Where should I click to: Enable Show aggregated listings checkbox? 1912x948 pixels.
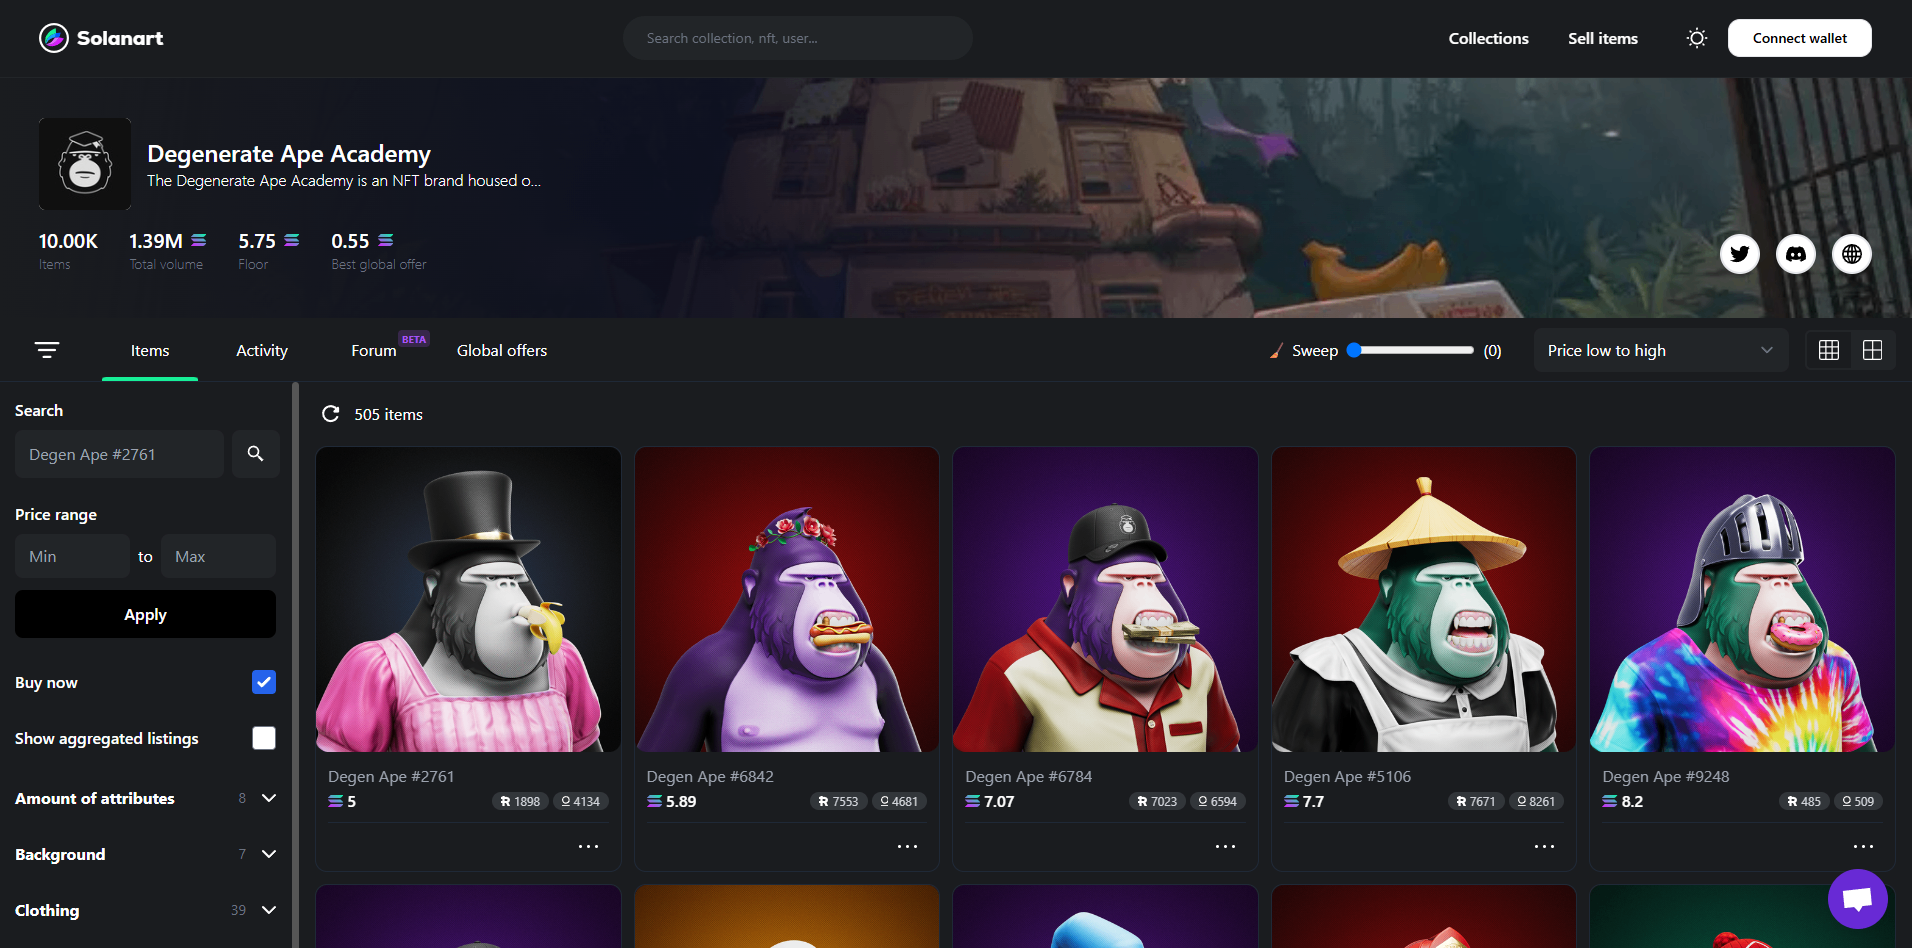click(264, 738)
